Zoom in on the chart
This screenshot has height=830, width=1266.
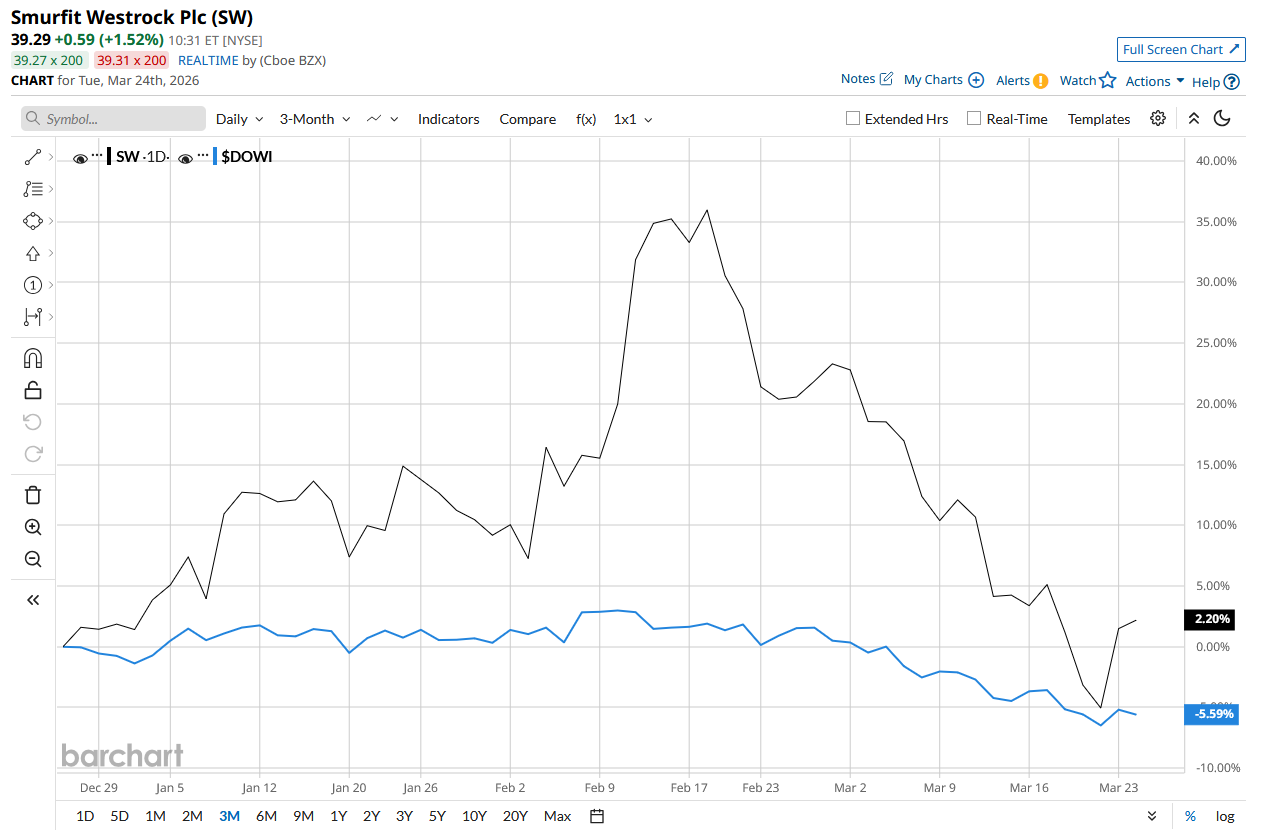point(32,527)
